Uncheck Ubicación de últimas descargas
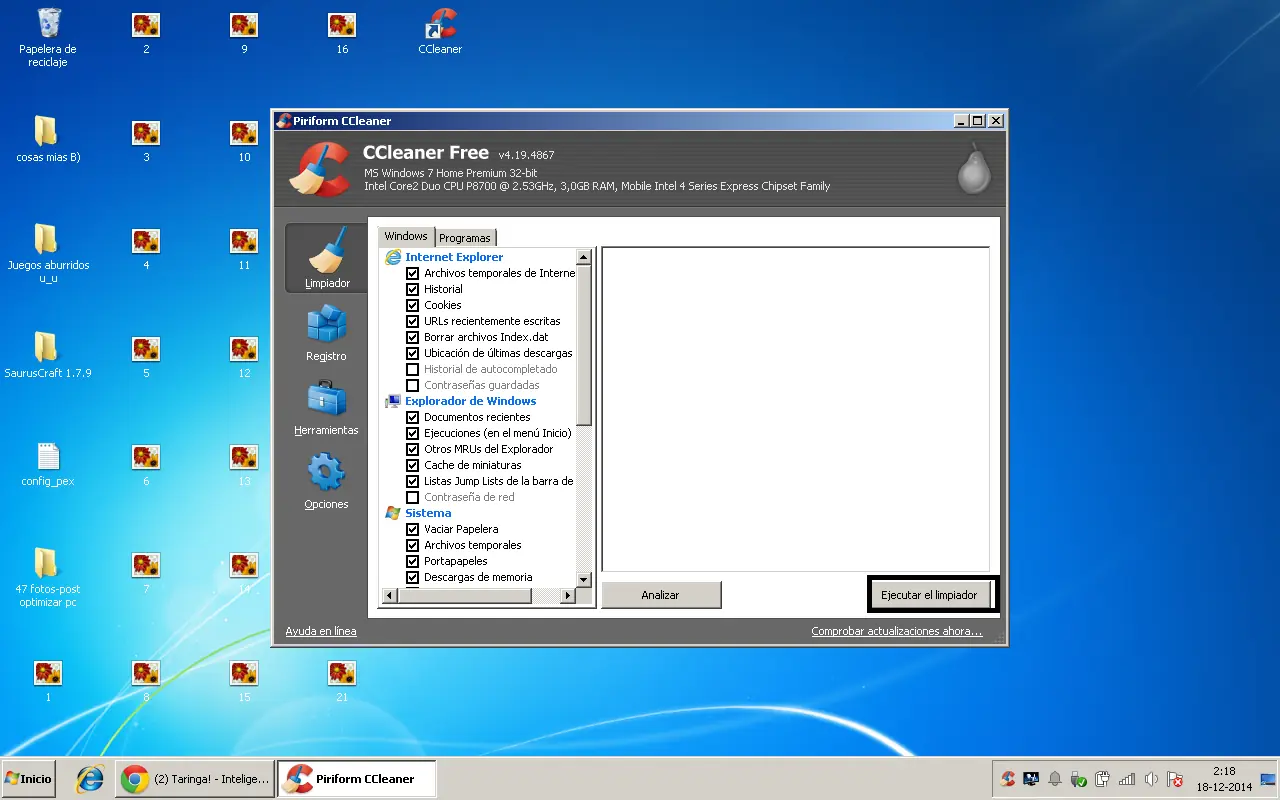 click(413, 353)
